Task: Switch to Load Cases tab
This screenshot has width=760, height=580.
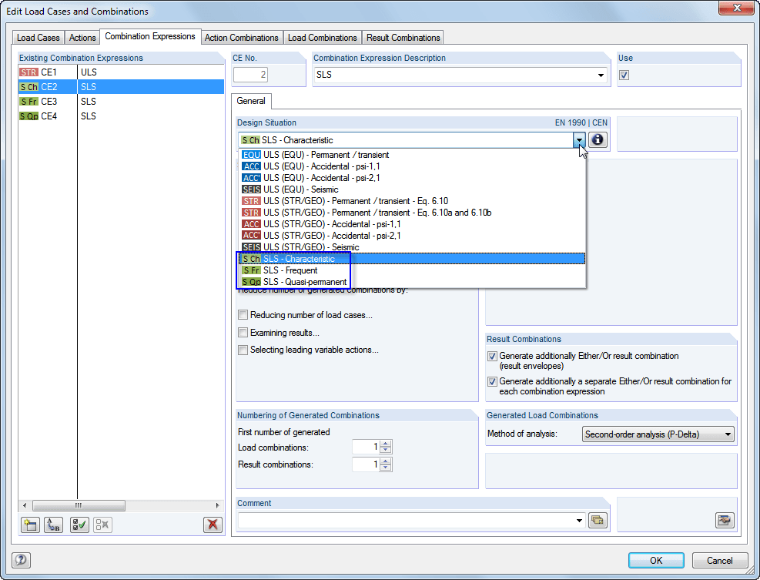Action: [38, 38]
